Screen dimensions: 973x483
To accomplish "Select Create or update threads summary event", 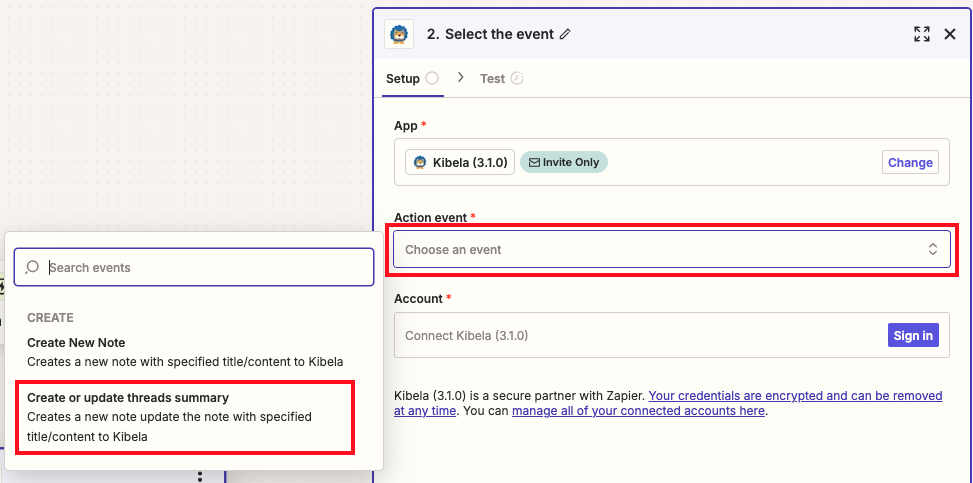I will coord(185,417).
